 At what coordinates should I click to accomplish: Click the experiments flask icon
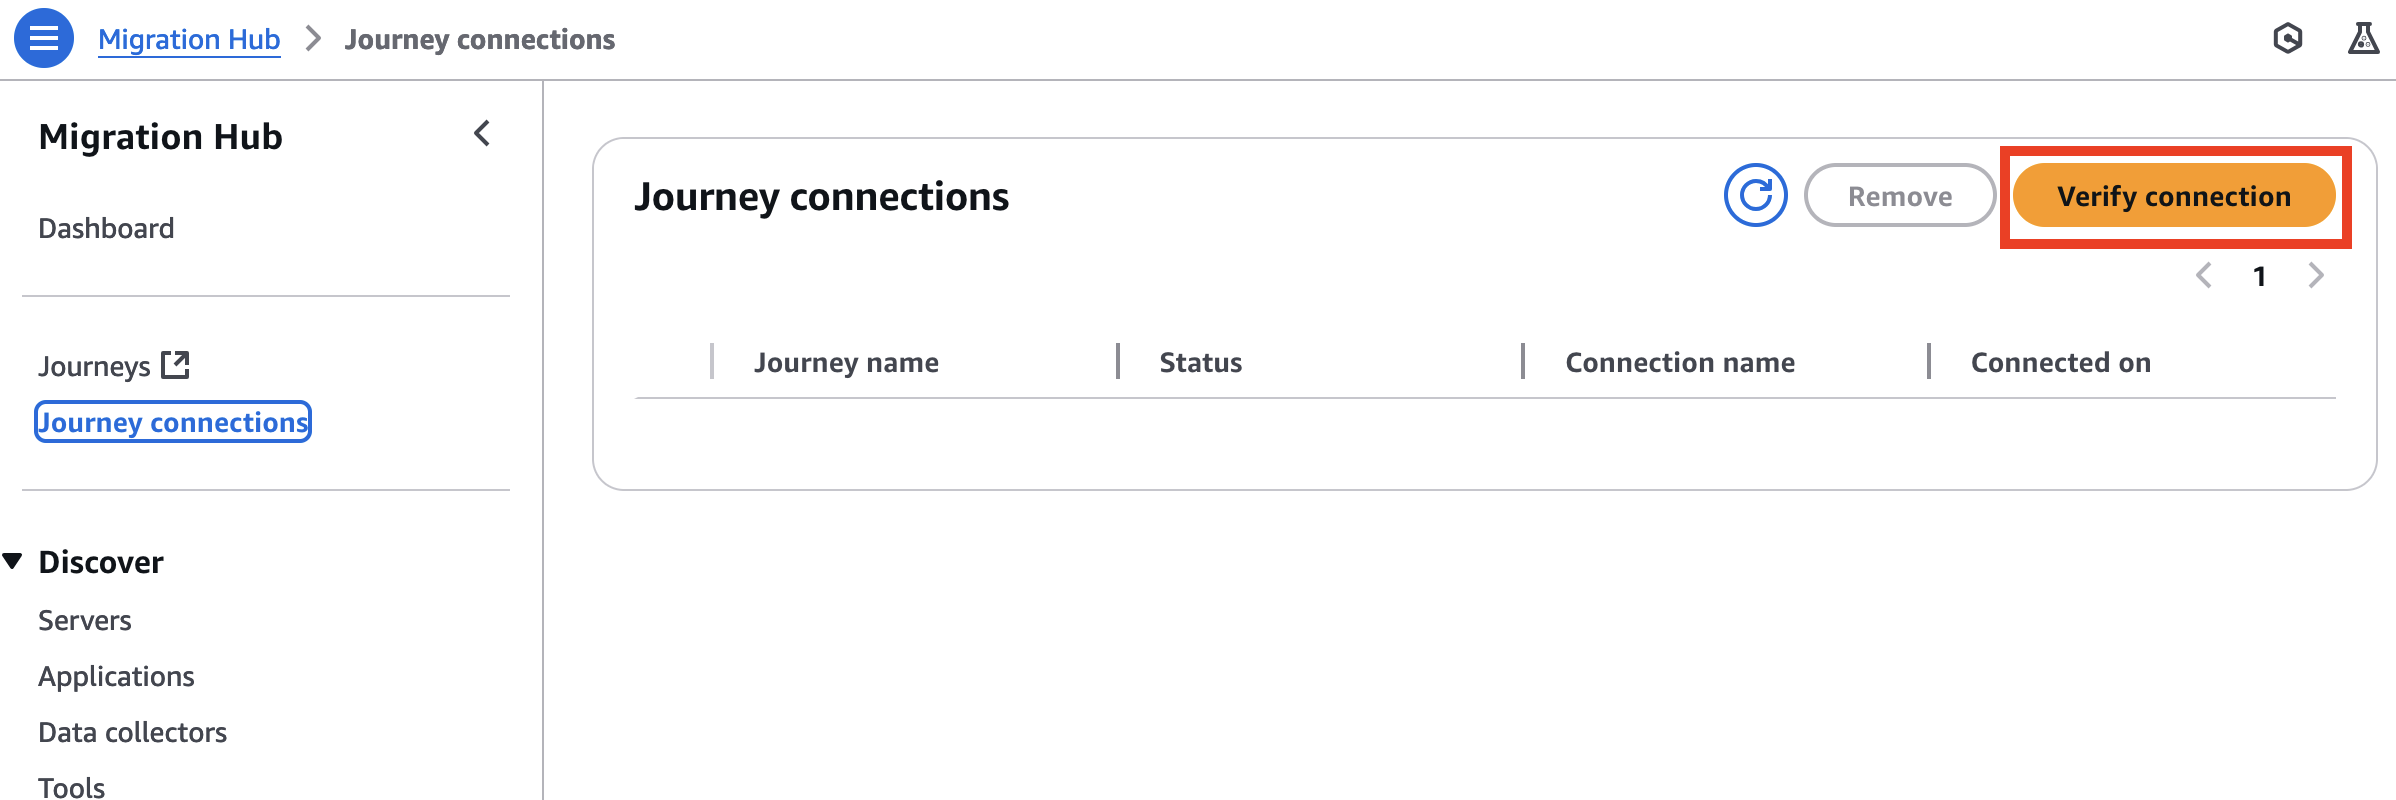tap(2364, 38)
